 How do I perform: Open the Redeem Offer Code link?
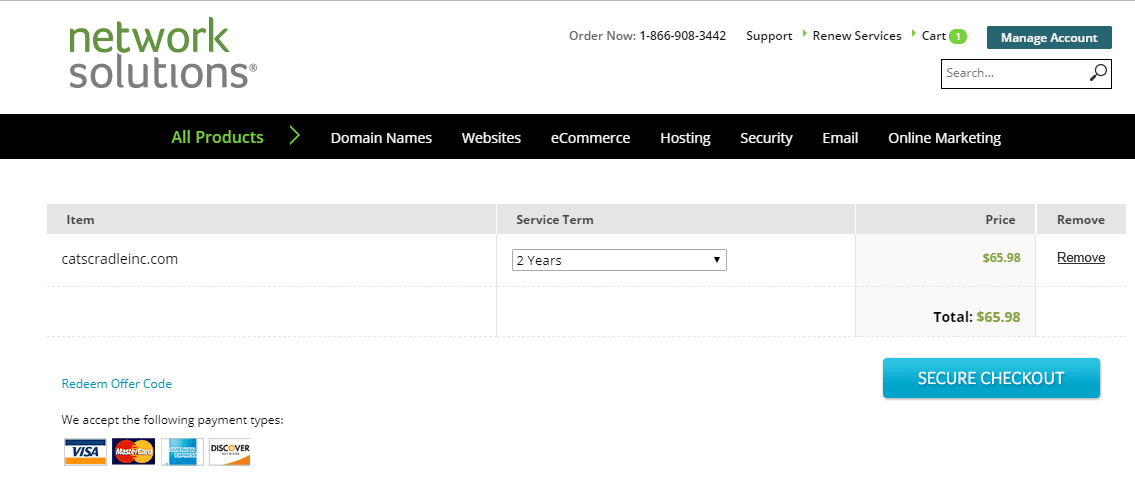[x=117, y=384]
